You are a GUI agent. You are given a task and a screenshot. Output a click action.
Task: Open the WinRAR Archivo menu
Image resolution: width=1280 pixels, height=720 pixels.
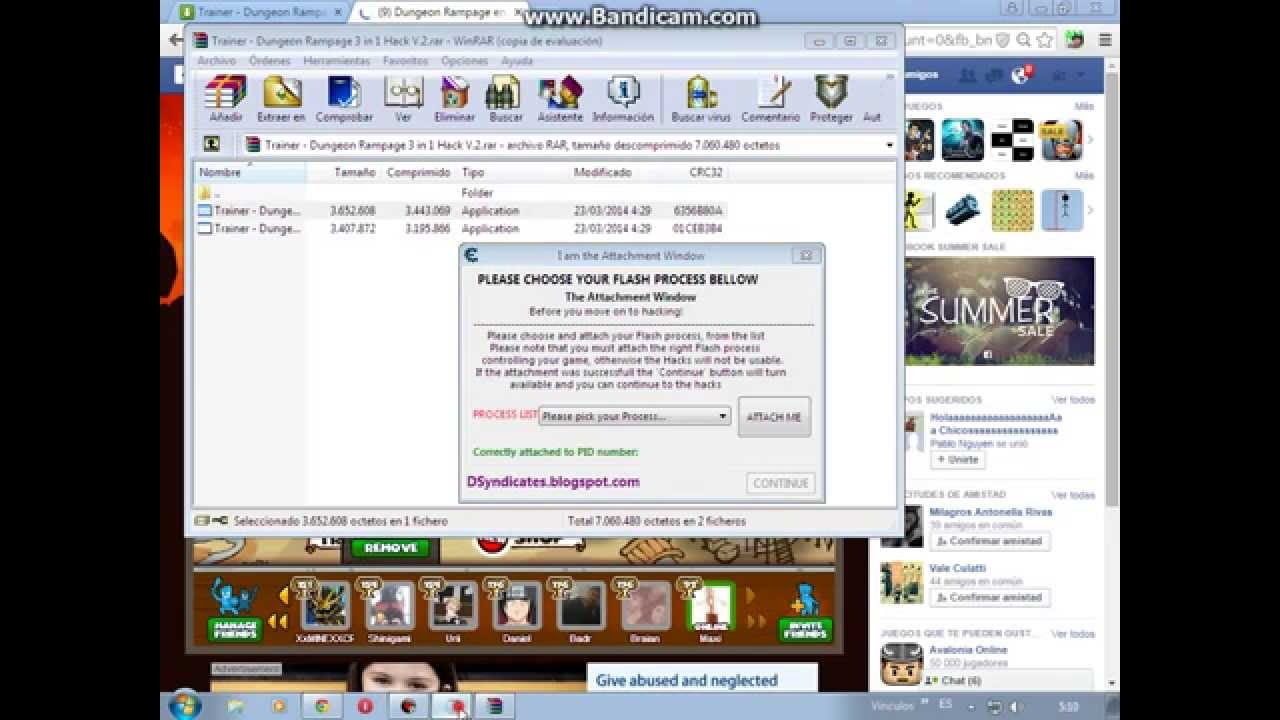tap(216, 61)
